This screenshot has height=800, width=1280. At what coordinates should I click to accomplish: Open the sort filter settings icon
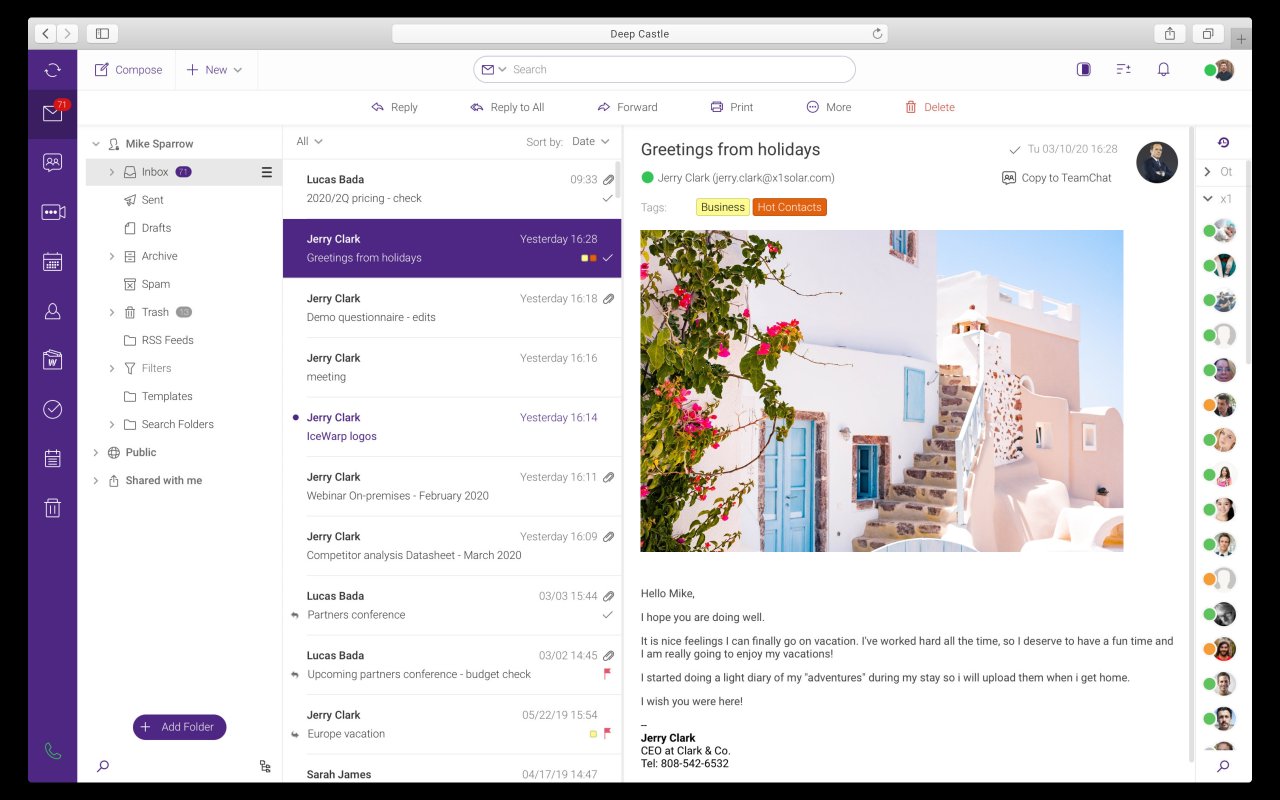click(1123, 70)
